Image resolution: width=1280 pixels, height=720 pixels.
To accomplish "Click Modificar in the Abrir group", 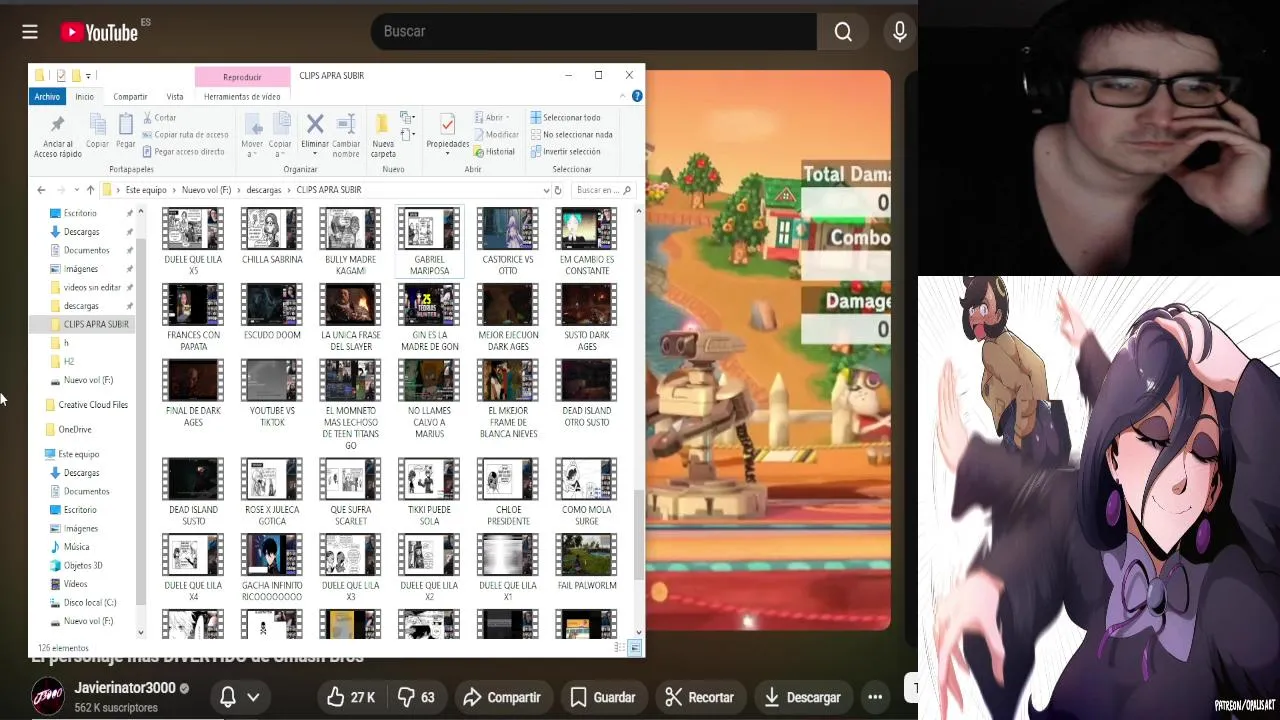I will coord(496,134).
